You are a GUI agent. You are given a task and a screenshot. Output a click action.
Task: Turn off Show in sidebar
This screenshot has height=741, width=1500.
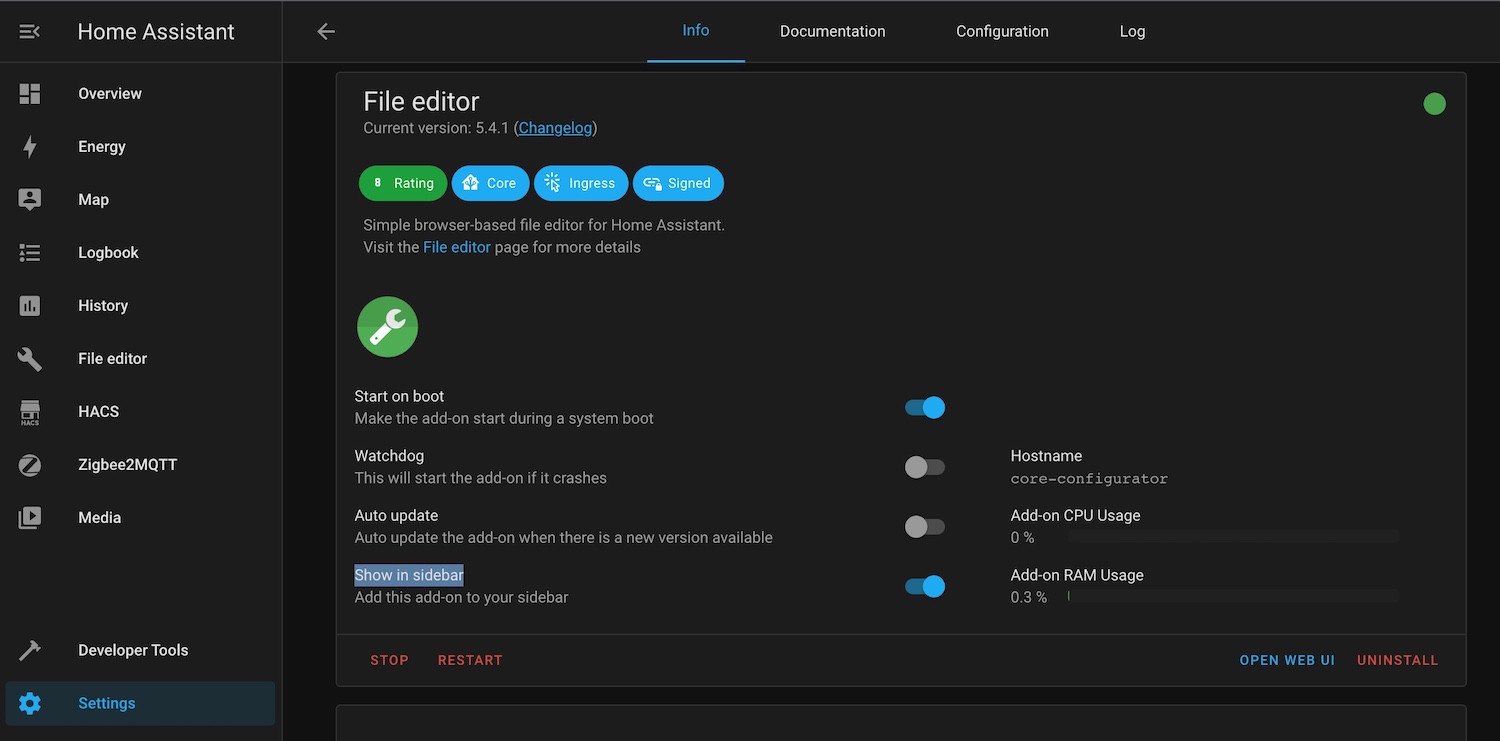coord(924,586)
